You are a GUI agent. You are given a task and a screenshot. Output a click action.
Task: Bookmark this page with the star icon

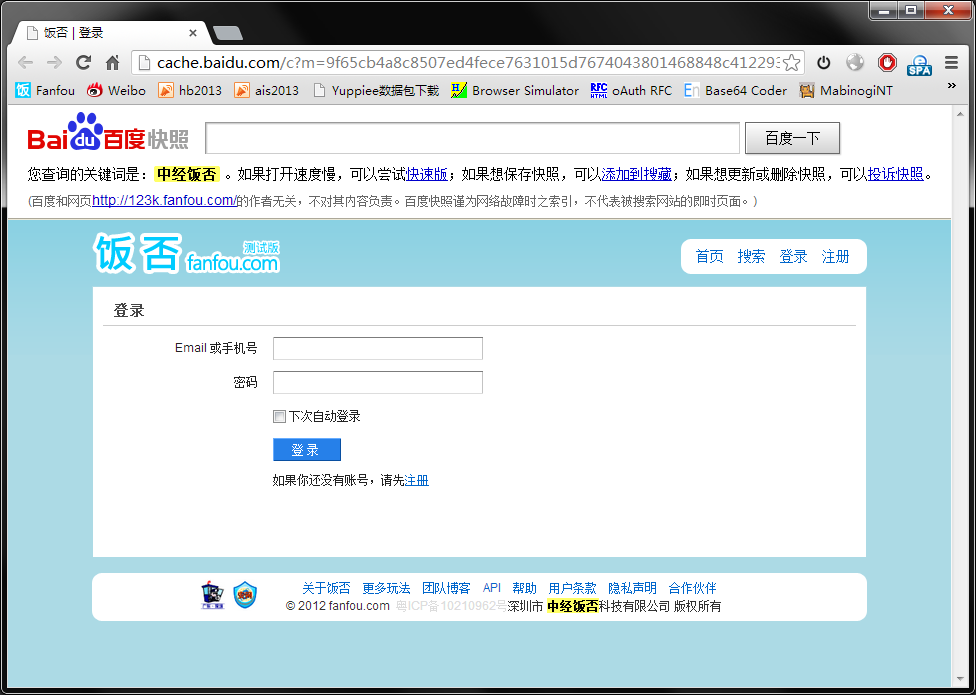tap(791, 62)
